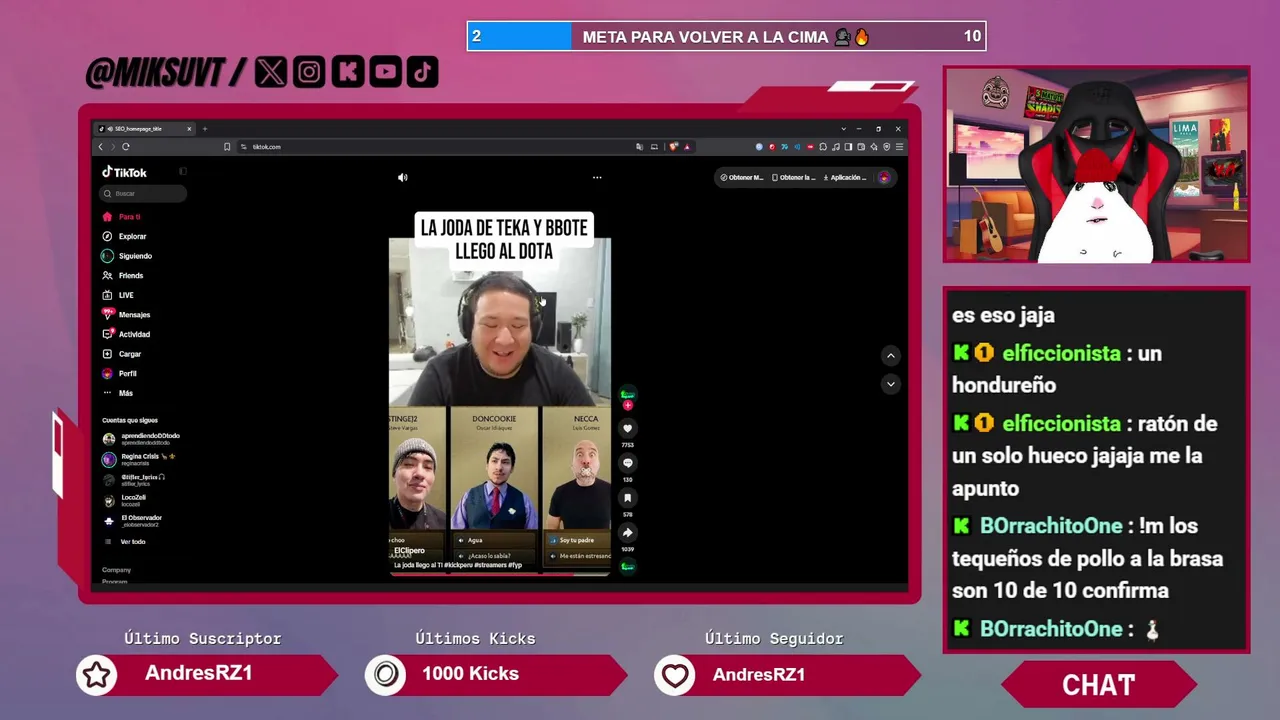
Task: Open a new browser tab
Action: click(x=205, y=129)
